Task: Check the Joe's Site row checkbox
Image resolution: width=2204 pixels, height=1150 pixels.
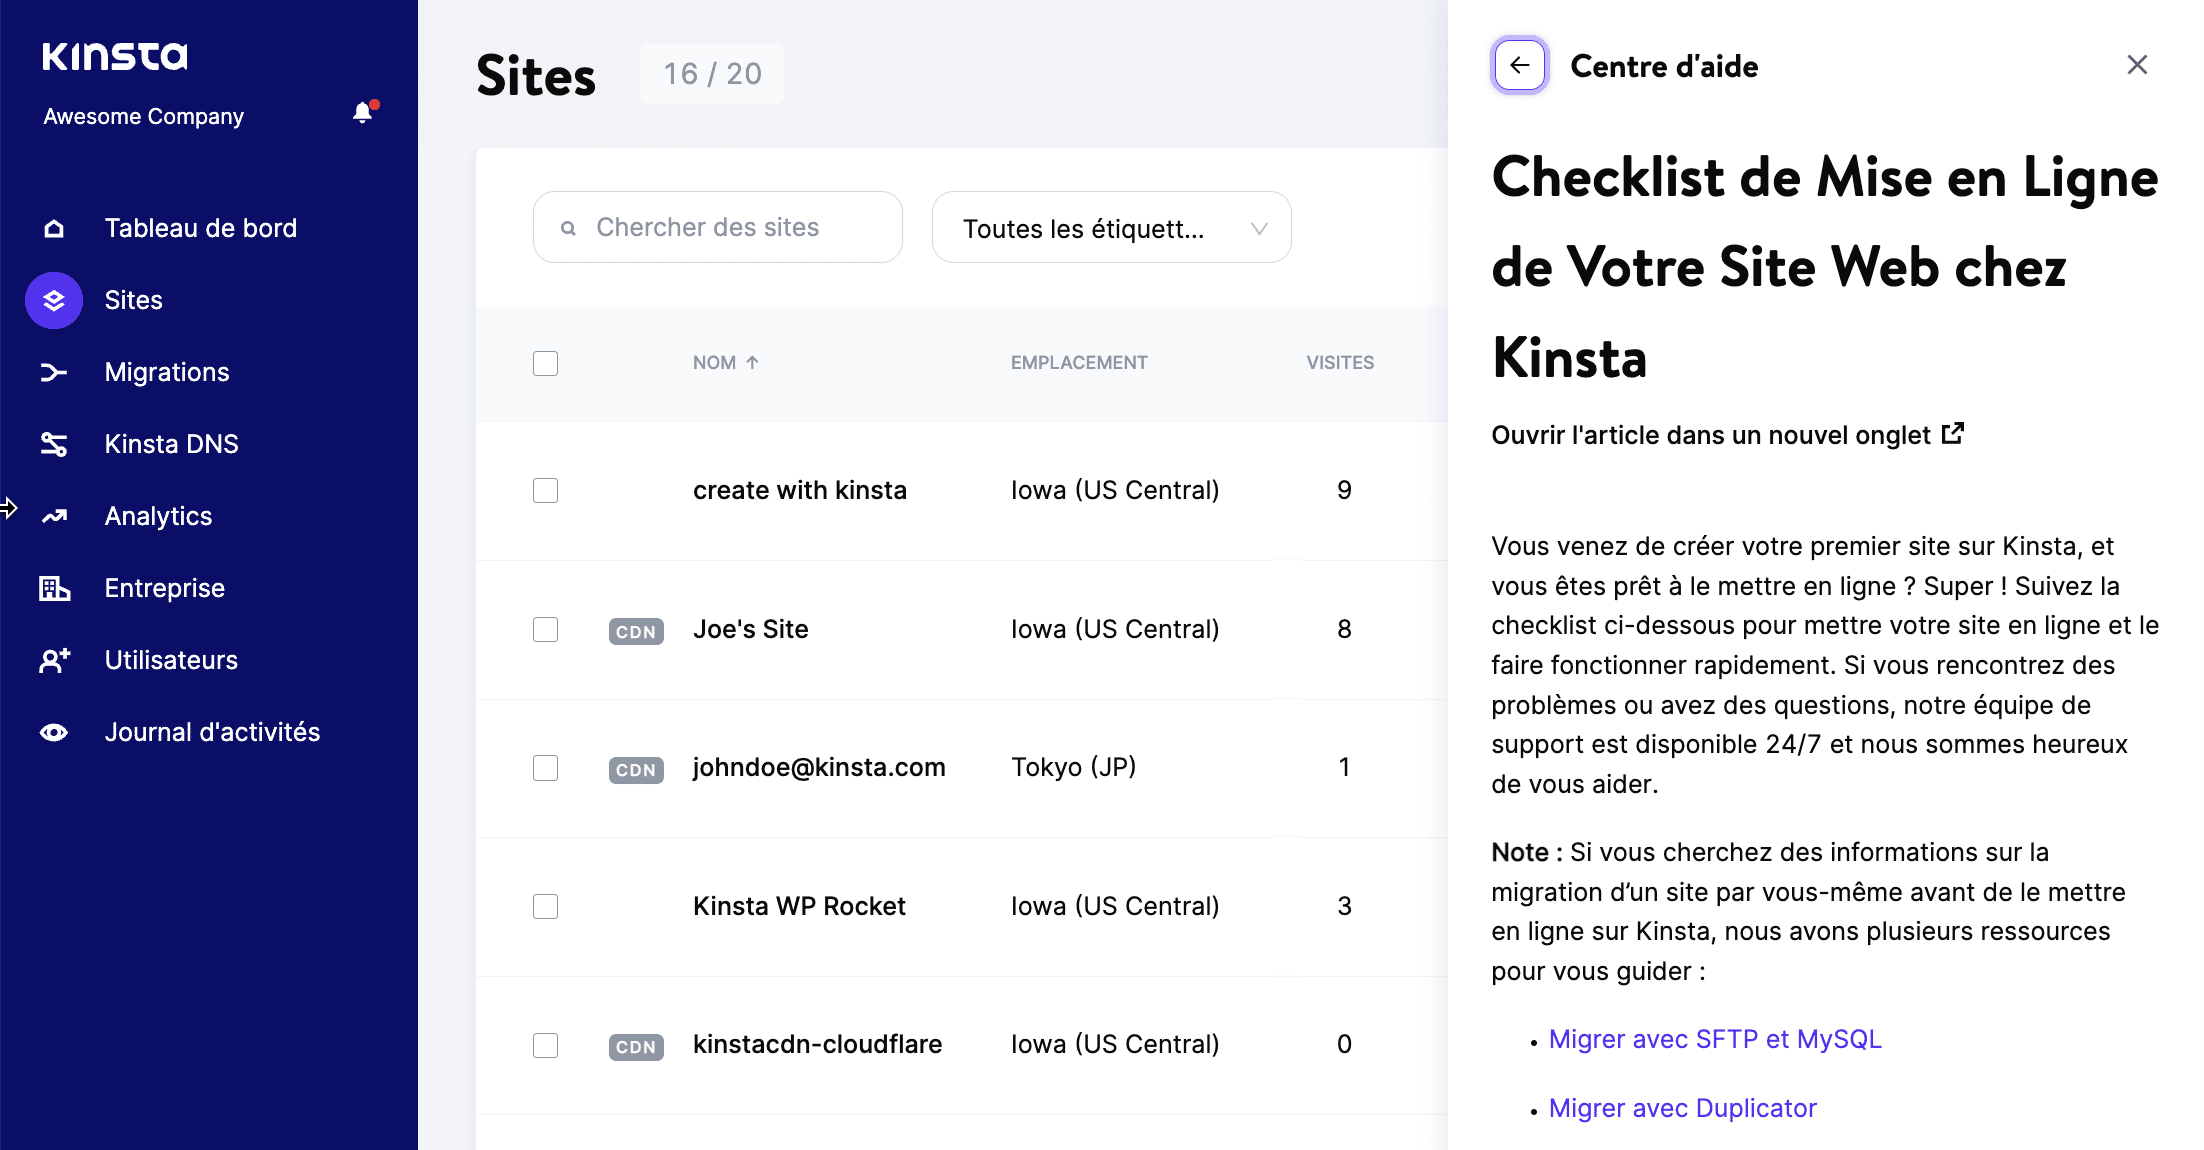Action: coord(545,629)
